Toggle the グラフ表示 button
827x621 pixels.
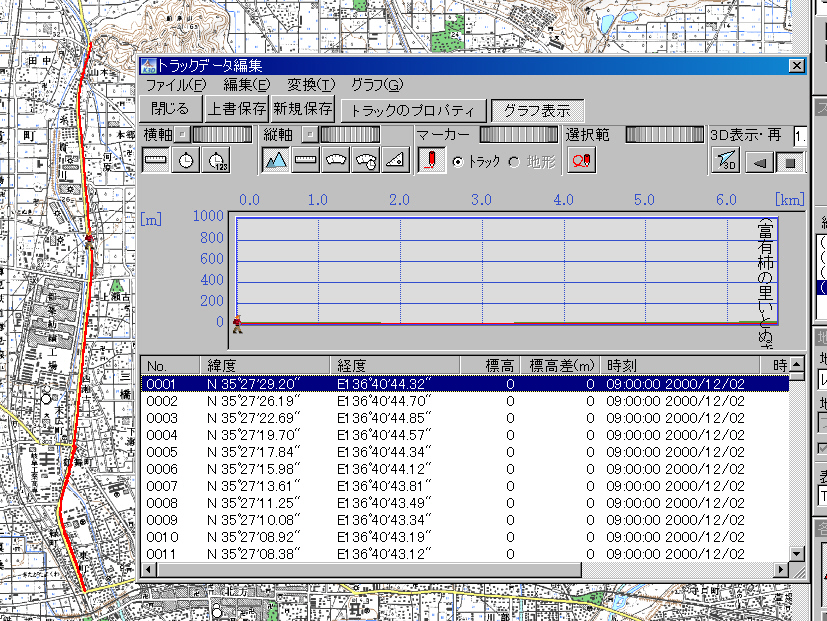[538, 110]
